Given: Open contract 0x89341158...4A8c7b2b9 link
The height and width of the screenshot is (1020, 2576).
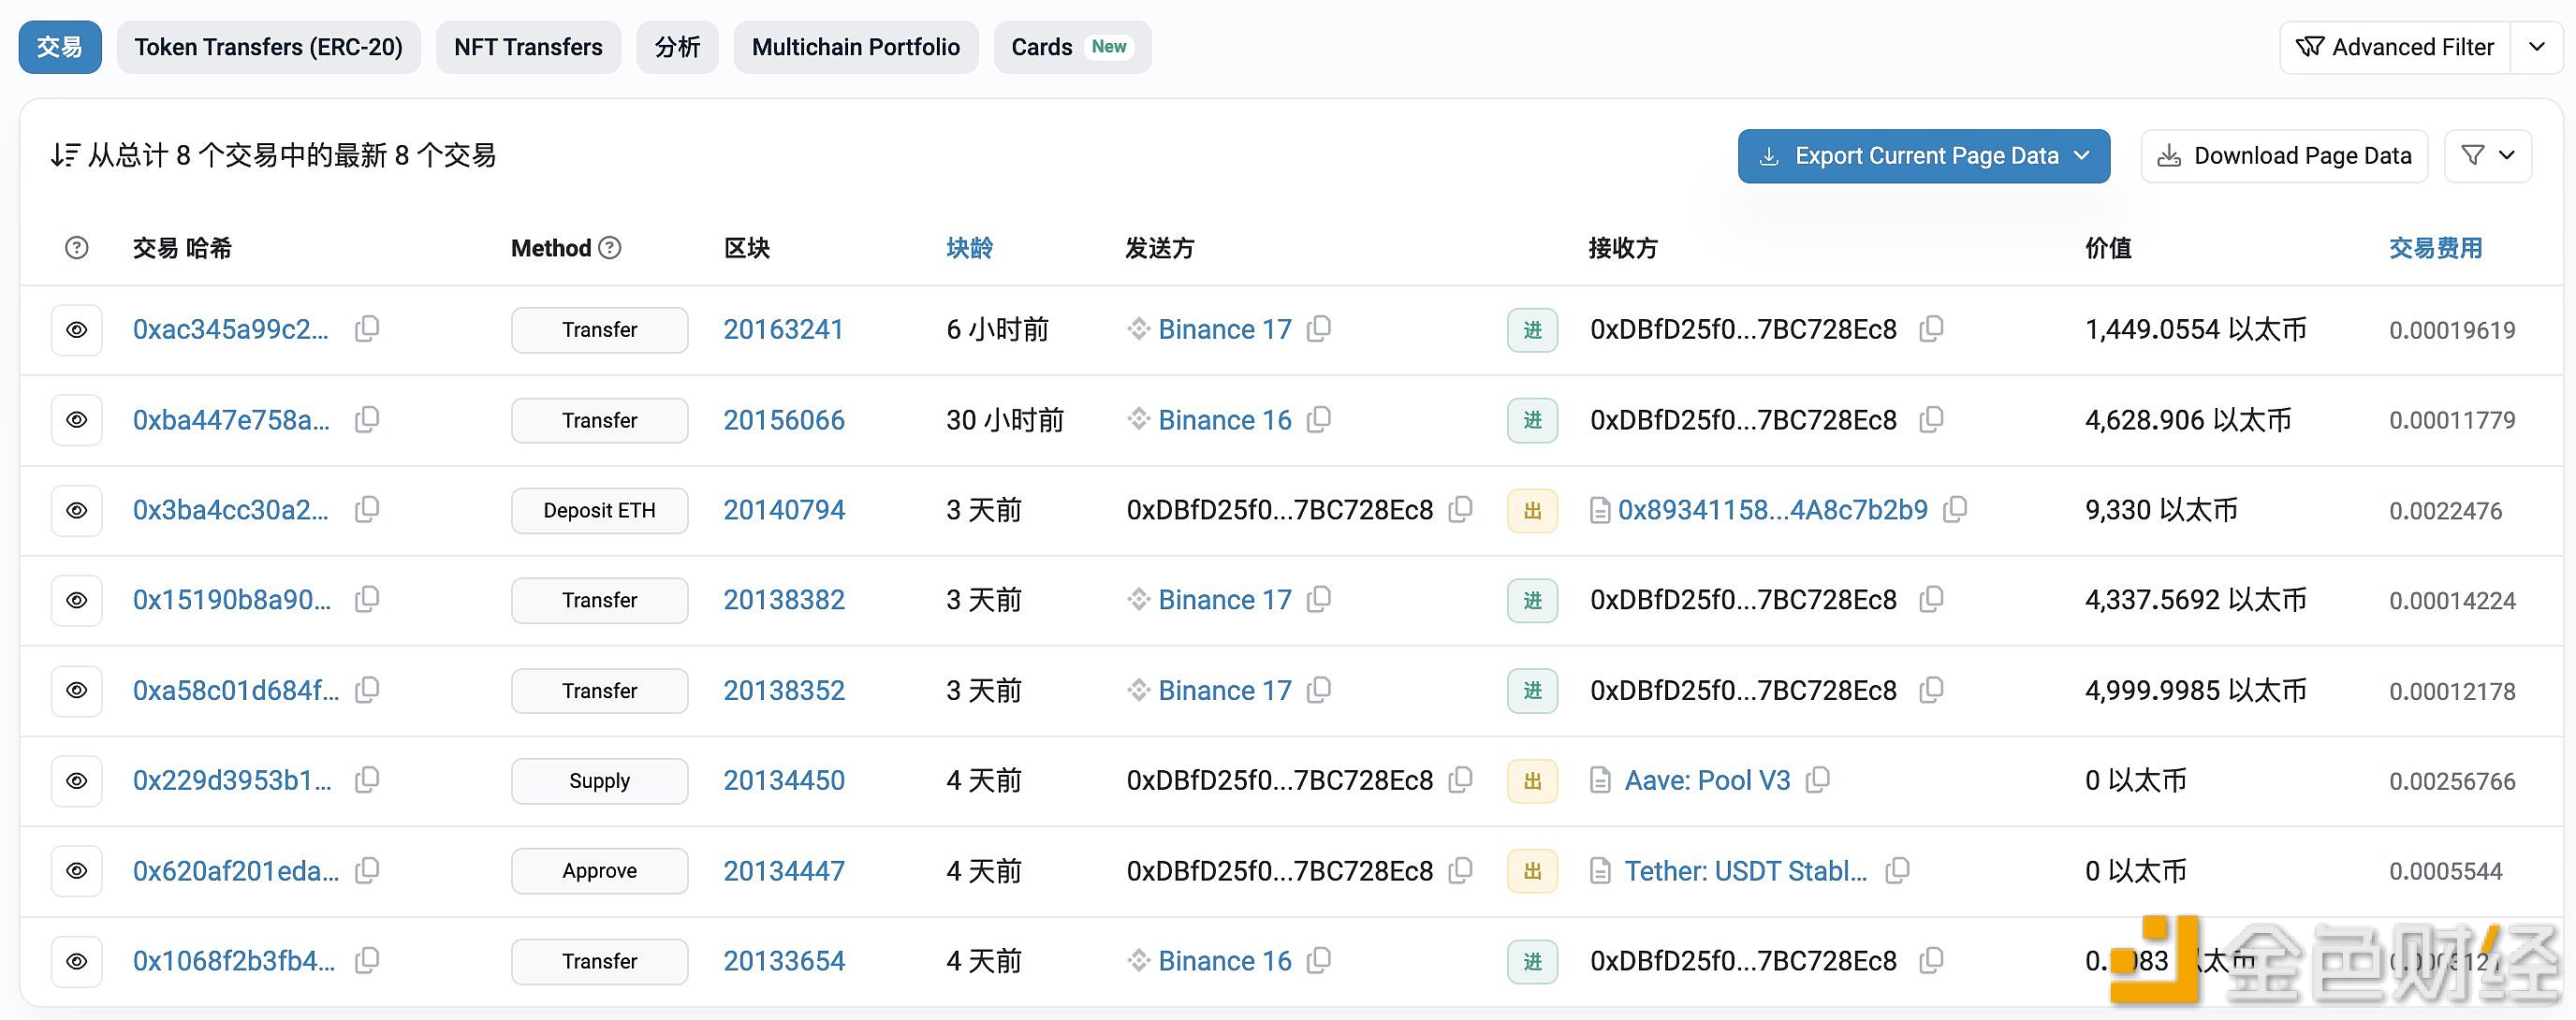Looking at the screenshot, I should 1773,510.
